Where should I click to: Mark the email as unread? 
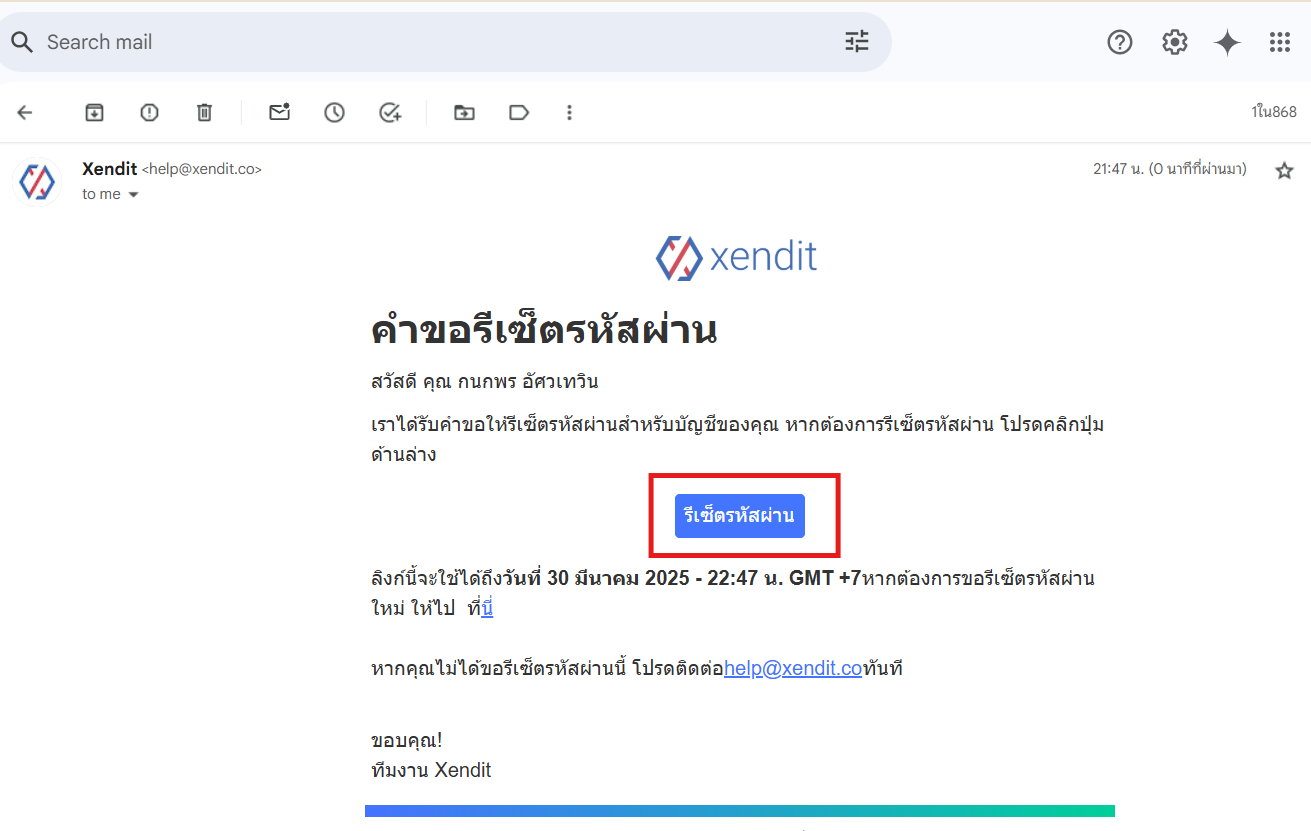280,112
